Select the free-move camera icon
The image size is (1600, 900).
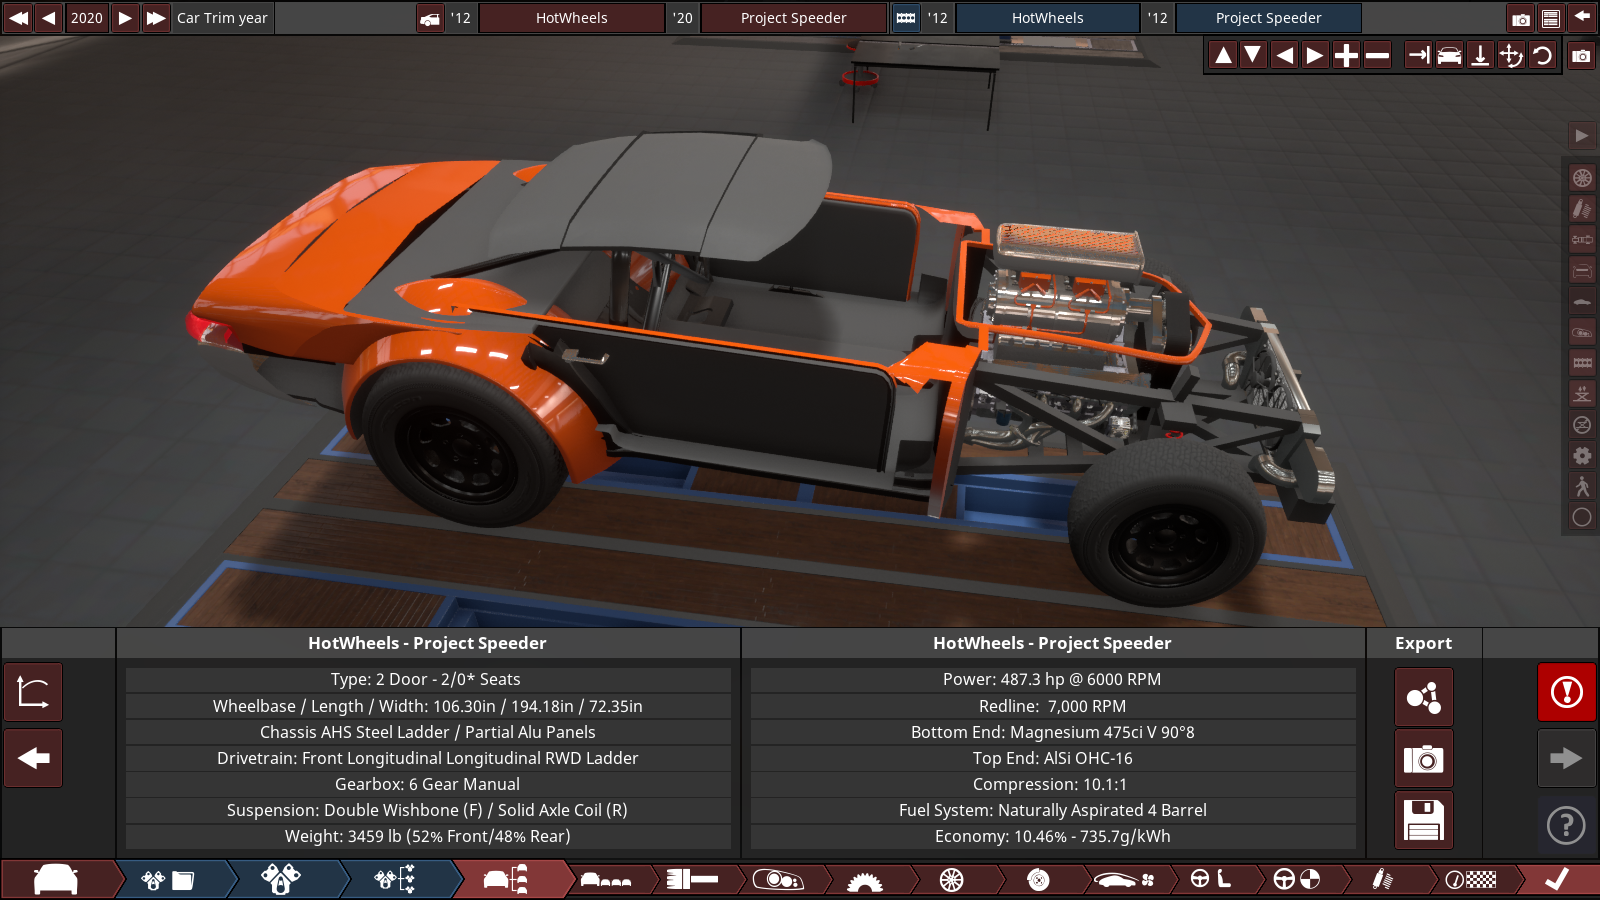click(1511, 56)
